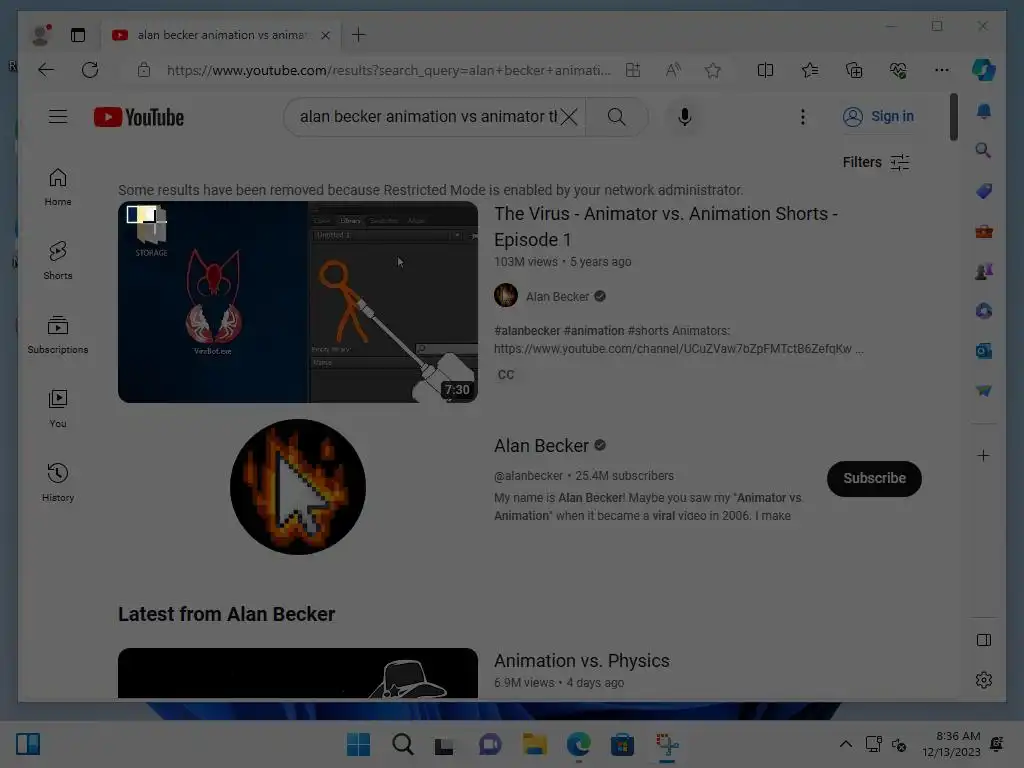Open the Copilot sidebar button
Image resolution: width=1024 pixels, height=768 pixels.
(x=984, y=70)
